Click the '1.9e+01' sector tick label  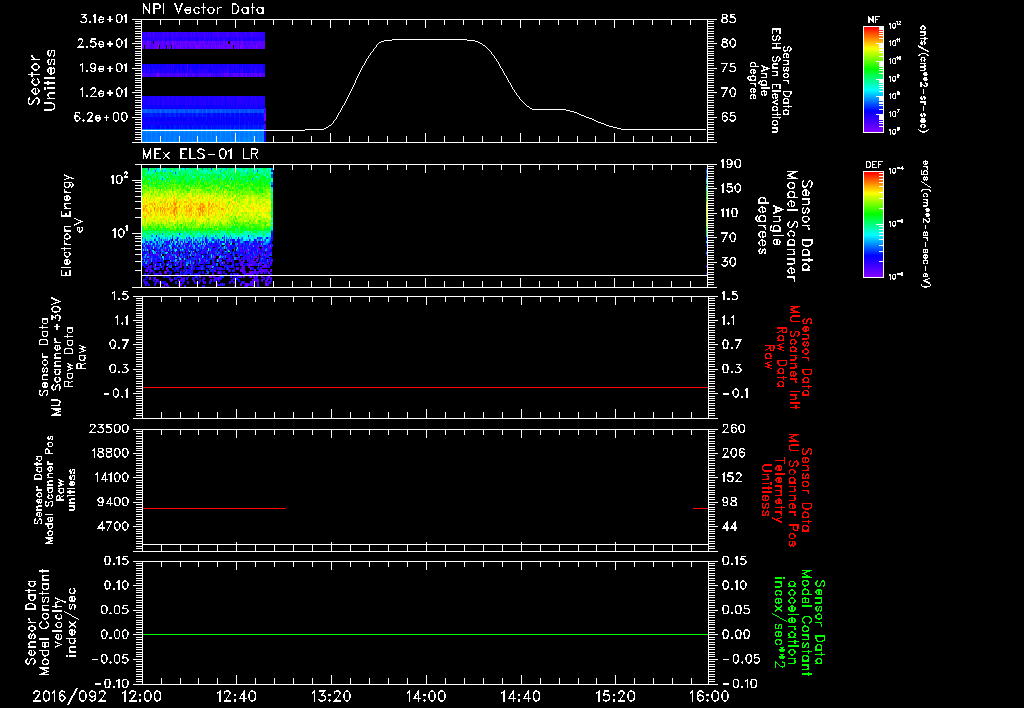click(103, 68)
